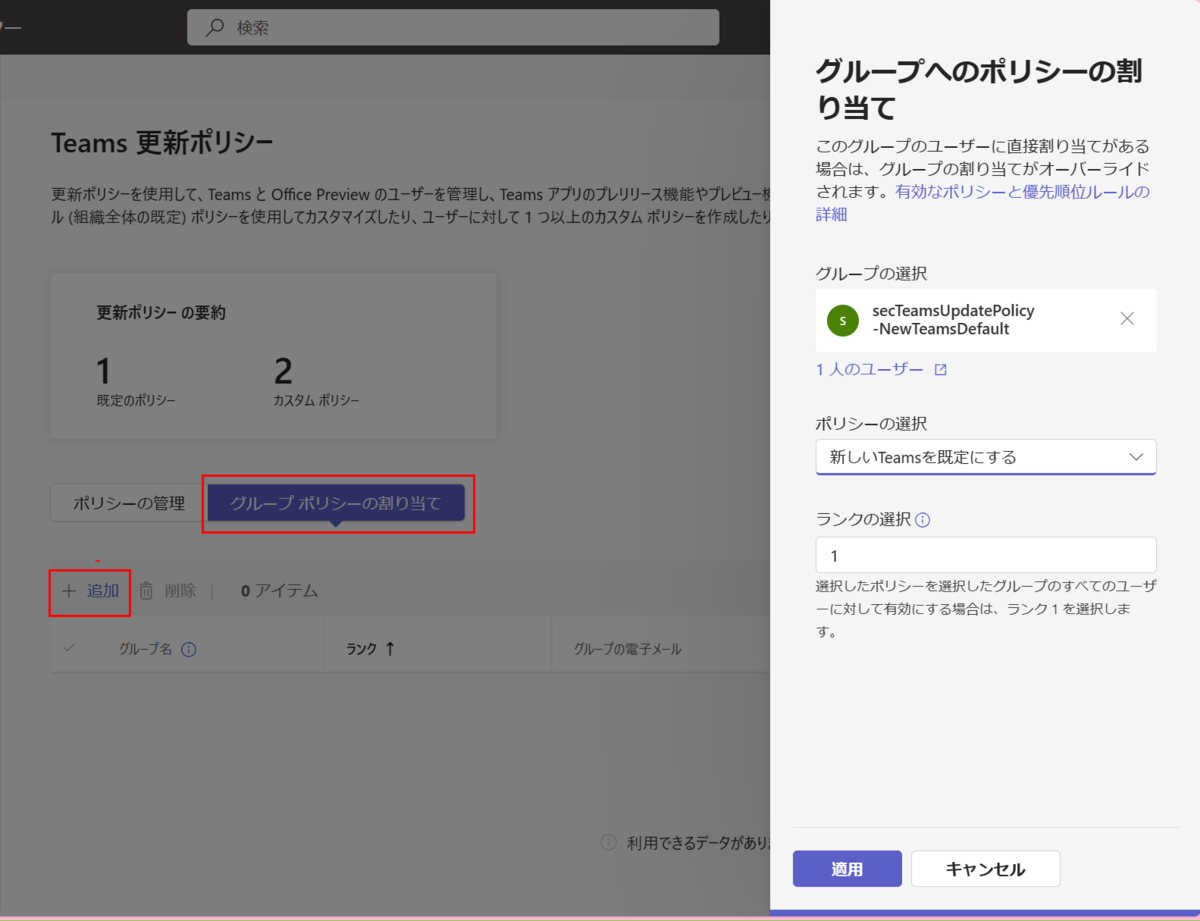
Task: Click the 0 アイテム count text
Action: [x=279, y=591]
